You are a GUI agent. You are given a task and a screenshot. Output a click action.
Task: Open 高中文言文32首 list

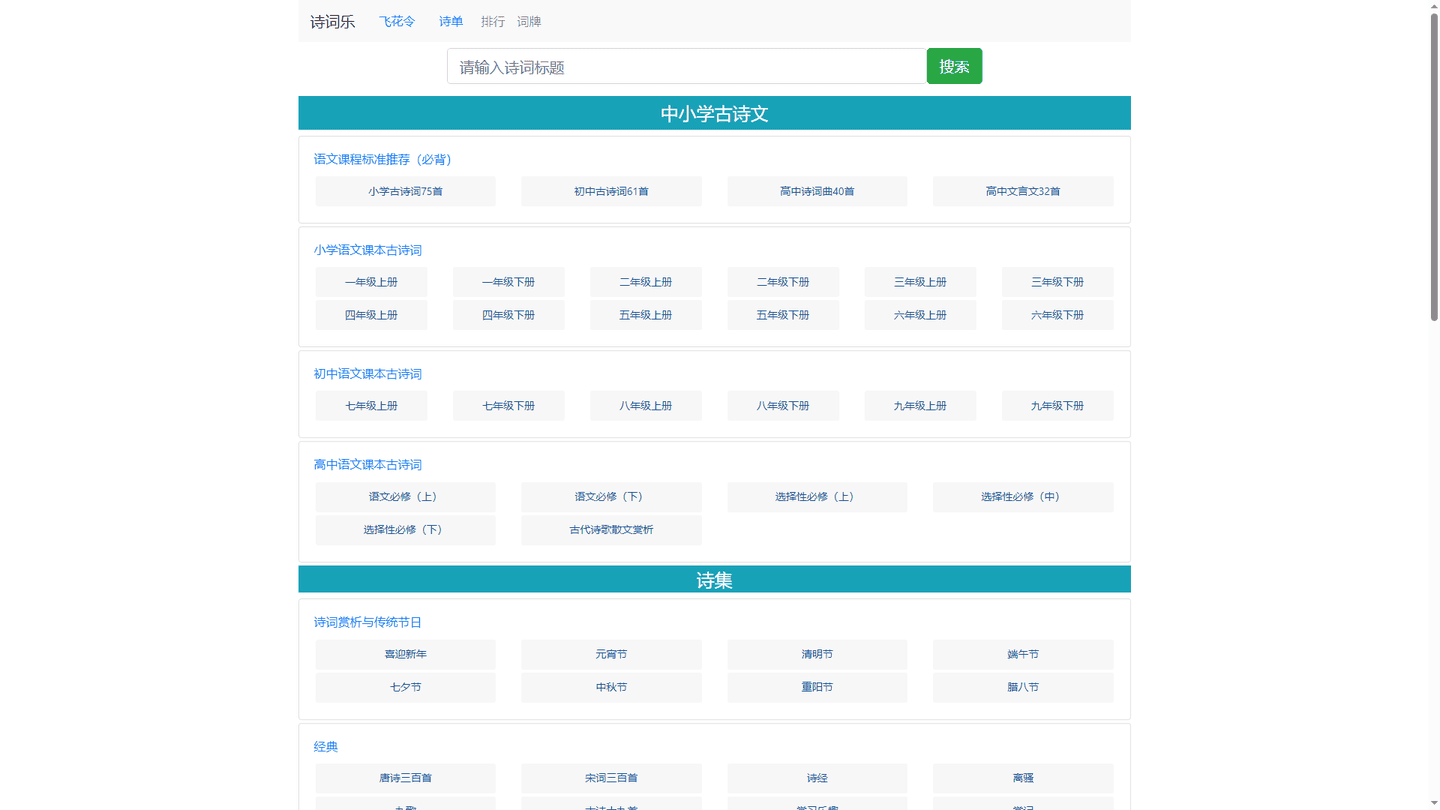coord(1023,191)
